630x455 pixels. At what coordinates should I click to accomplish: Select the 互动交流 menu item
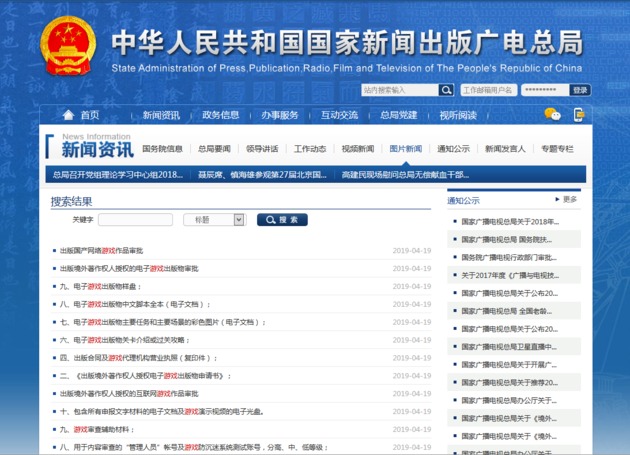pyautogui.click(x=339, y=115)
